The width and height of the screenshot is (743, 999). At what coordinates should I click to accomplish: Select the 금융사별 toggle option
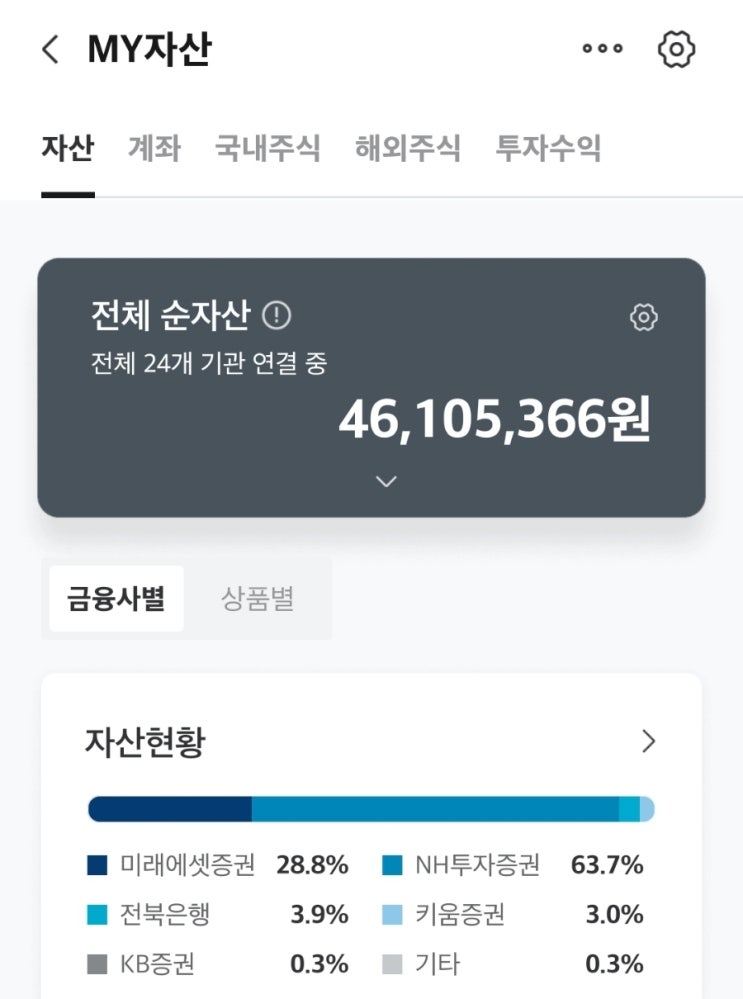tap(116, 598)
